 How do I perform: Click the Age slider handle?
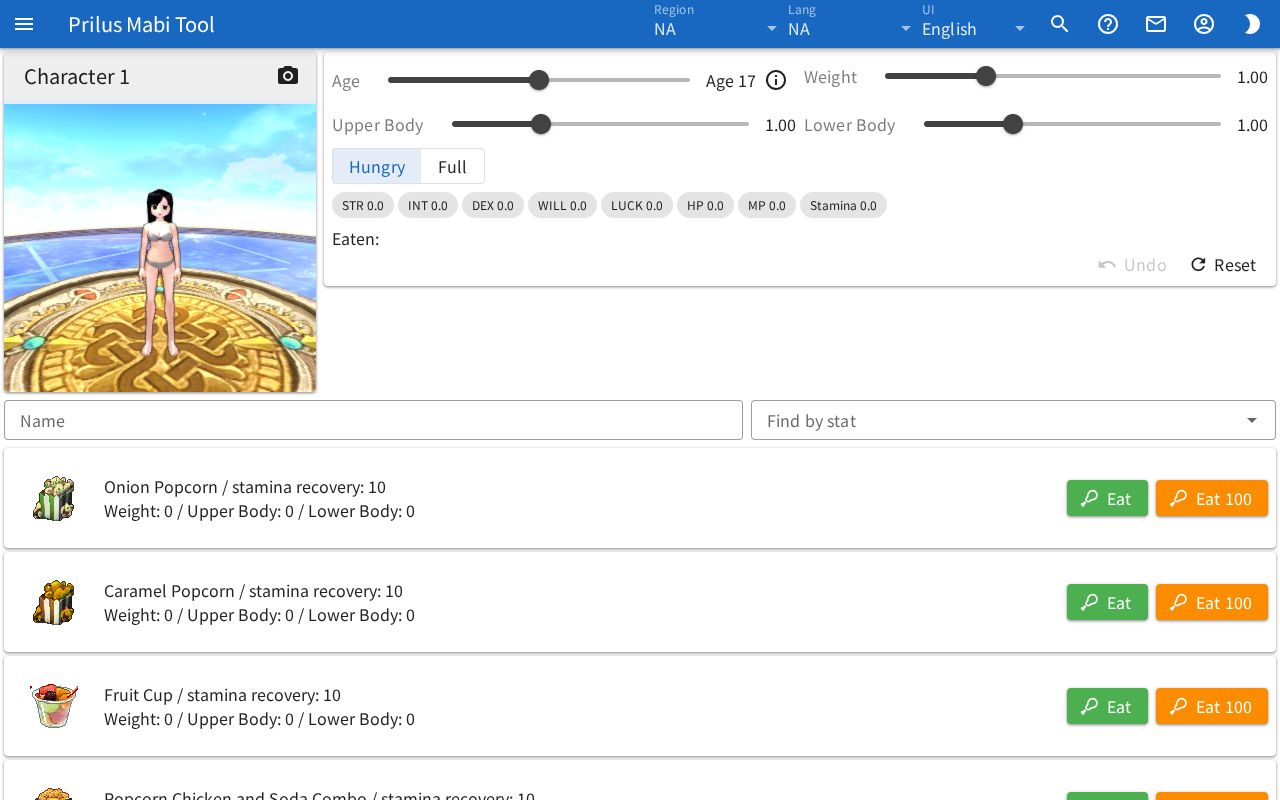coord(539,80)
